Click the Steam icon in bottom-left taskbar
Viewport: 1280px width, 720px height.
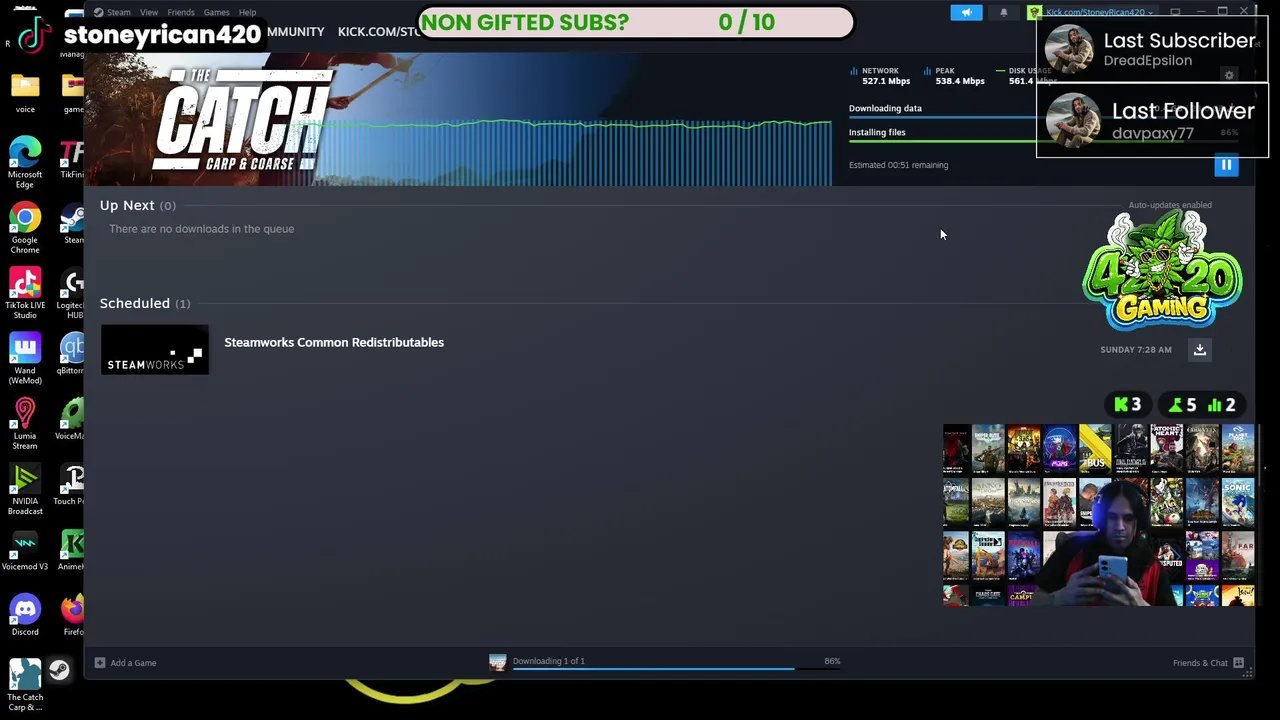coord(59,671)
